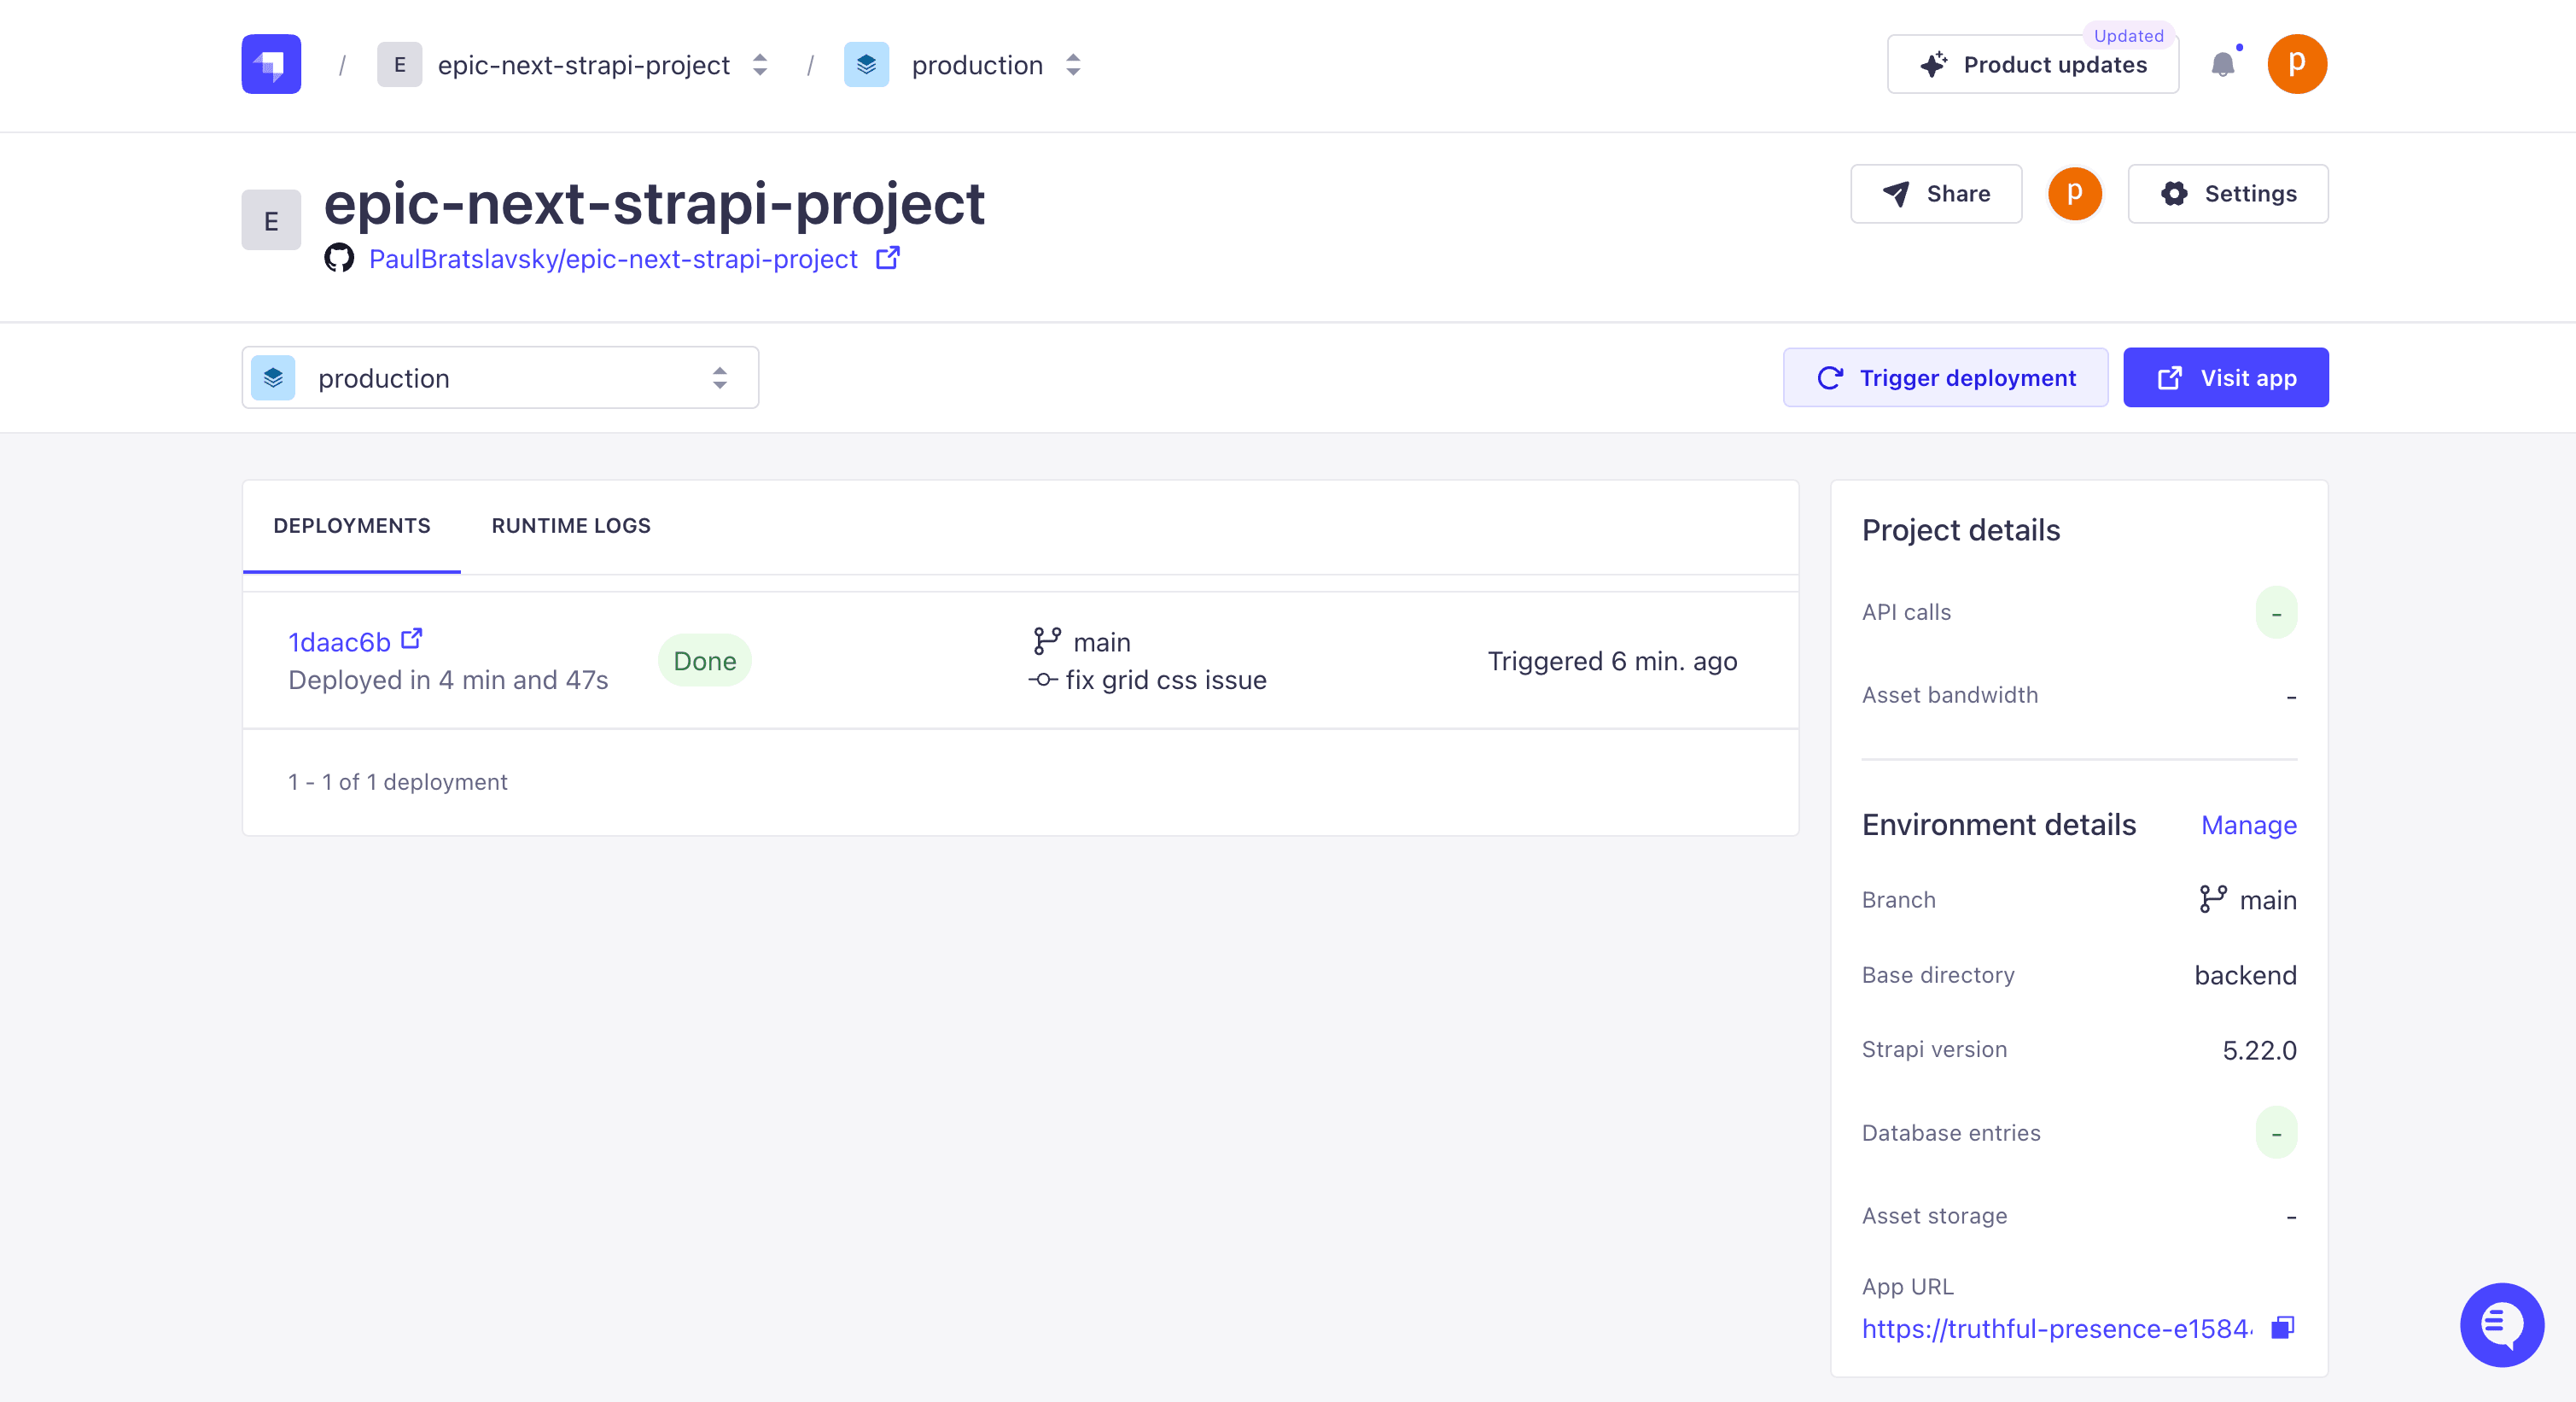Copy the App URL with copy icon
This screenshot has width=2576, height=1402.
pyautogui.click(x=2282, y=1327)
